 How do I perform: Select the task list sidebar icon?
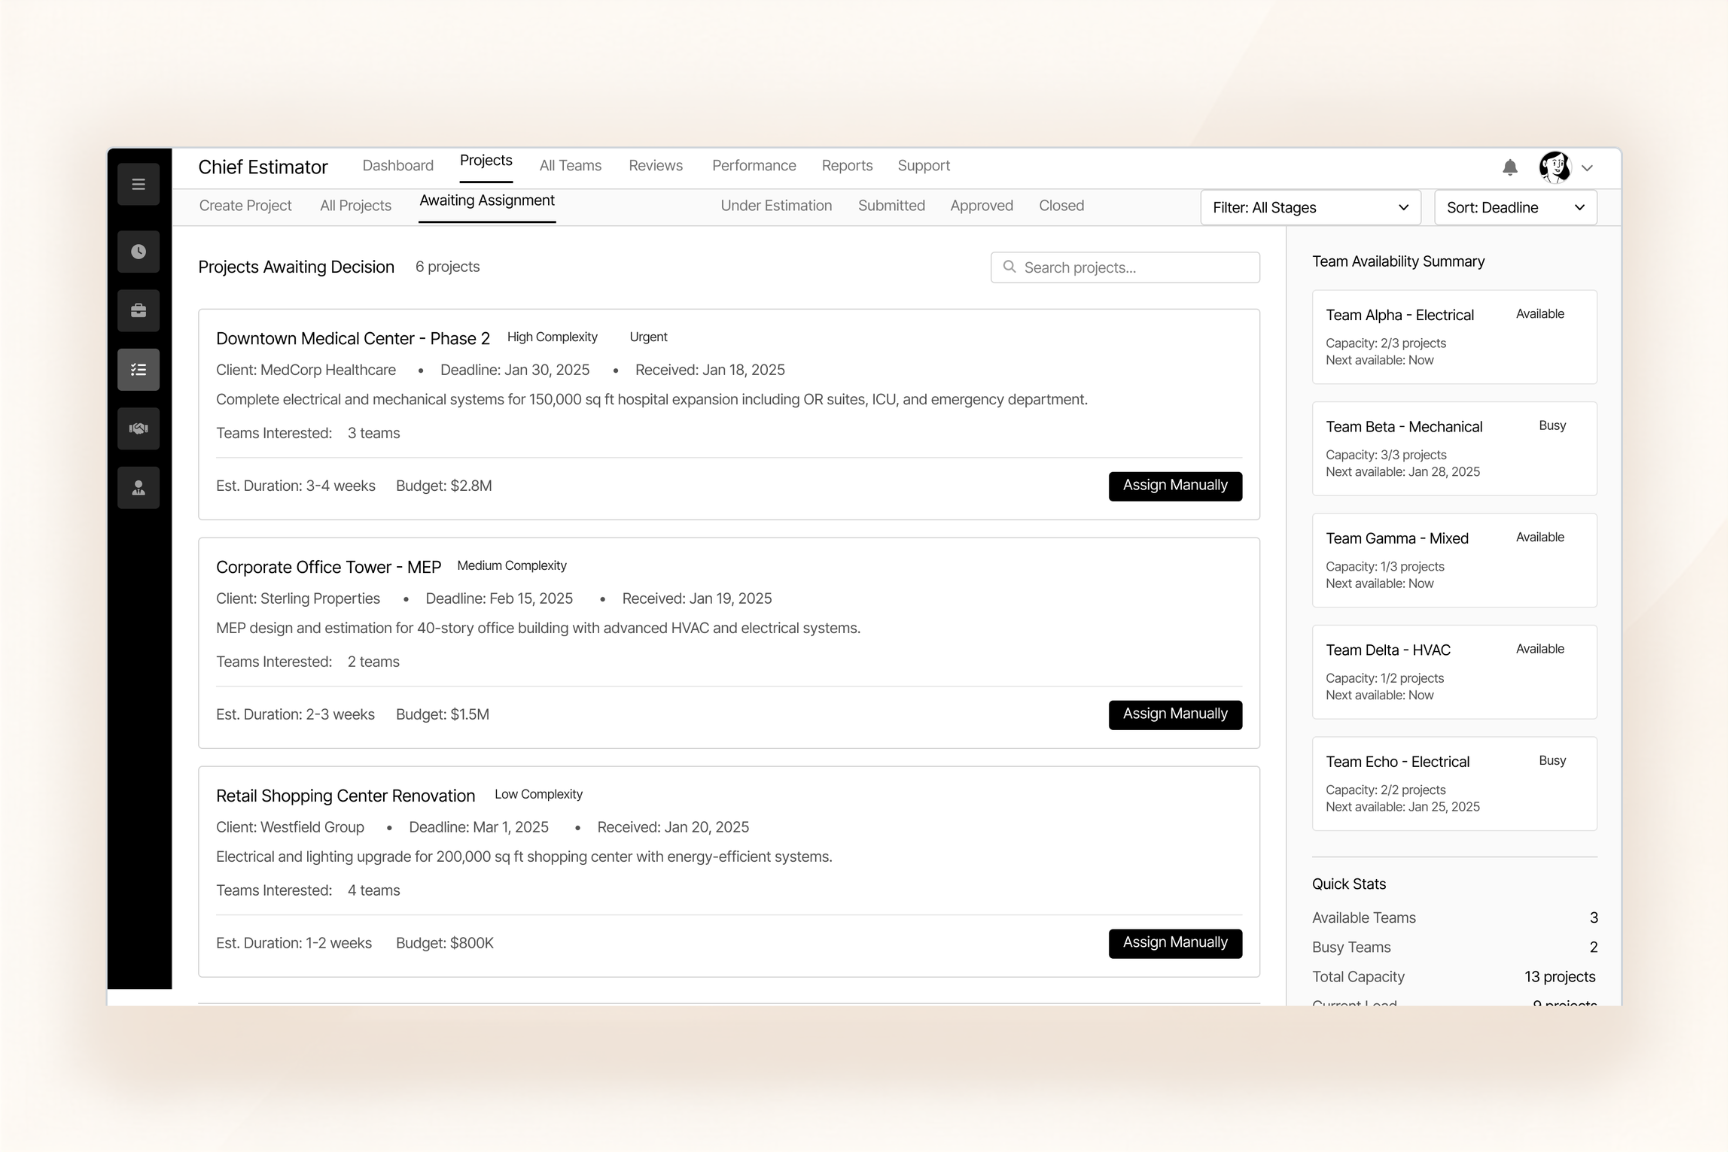click(x=138, y=370)
